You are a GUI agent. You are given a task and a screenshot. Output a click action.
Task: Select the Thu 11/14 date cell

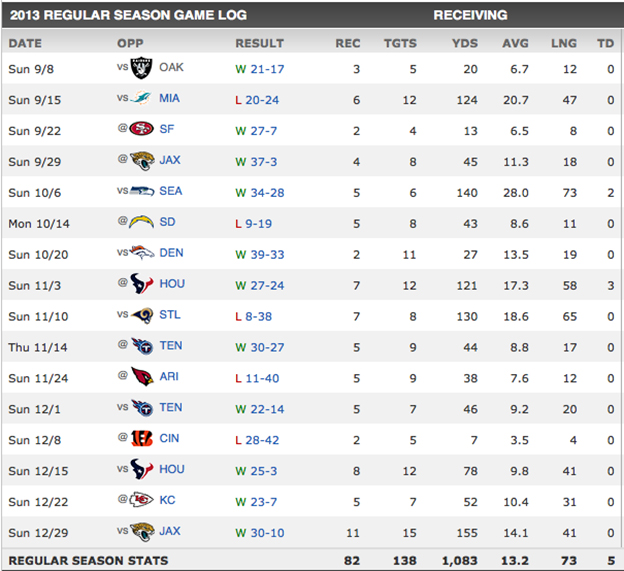(38, 348)
